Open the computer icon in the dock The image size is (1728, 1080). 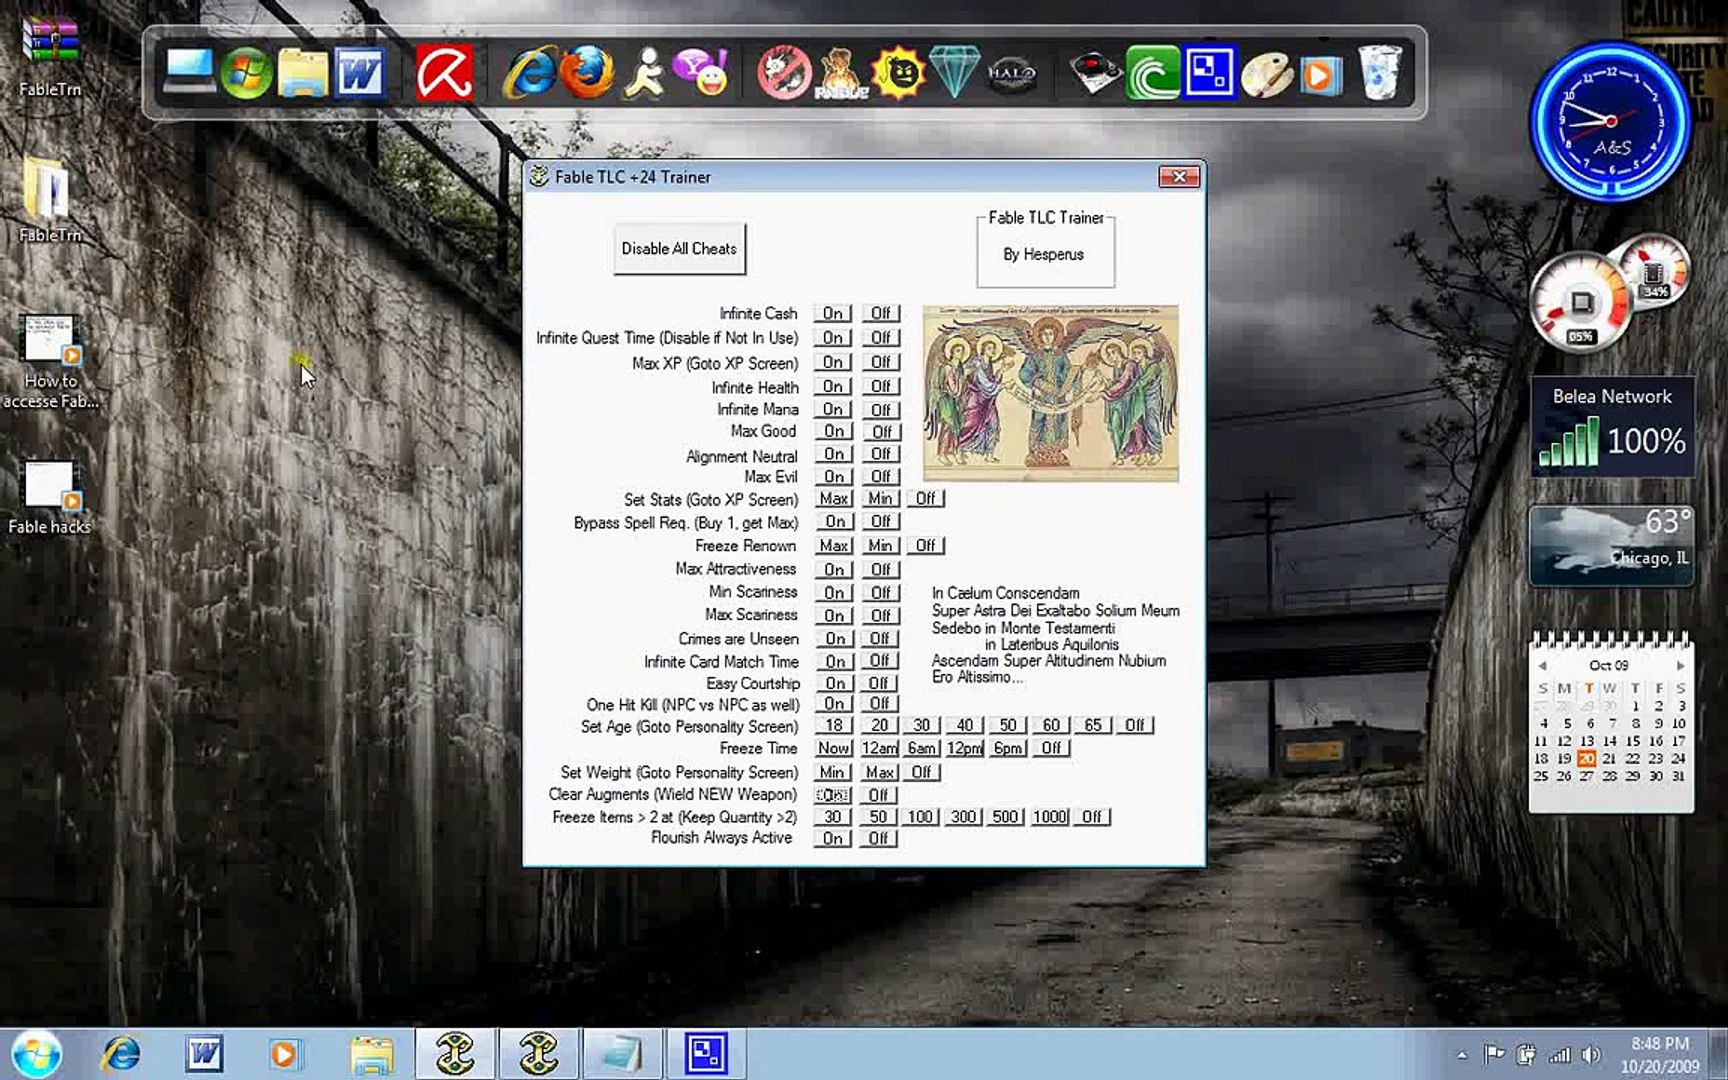[189, 73]
